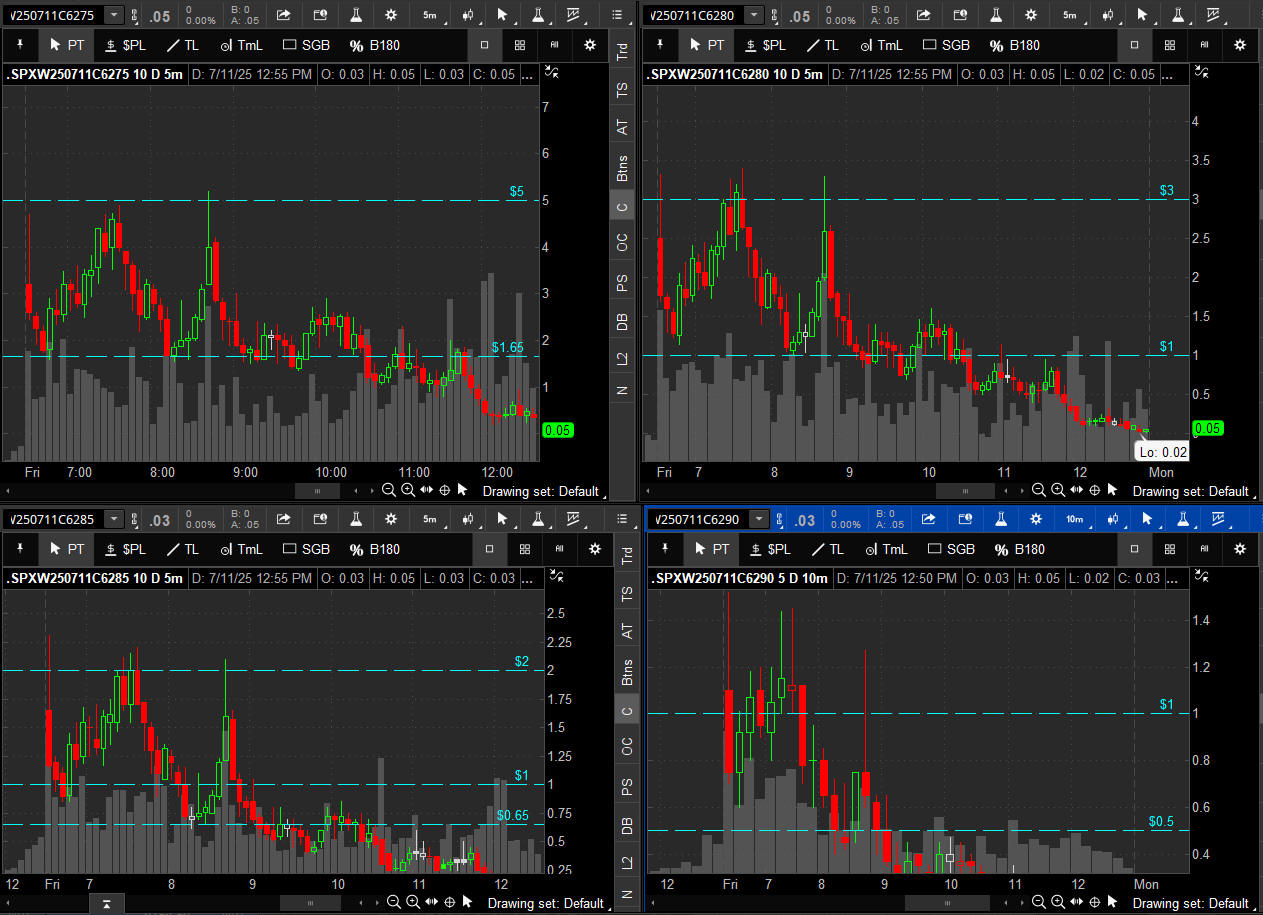Toggle the four-square grid view on C6290 toolbar

[1169, 549]
